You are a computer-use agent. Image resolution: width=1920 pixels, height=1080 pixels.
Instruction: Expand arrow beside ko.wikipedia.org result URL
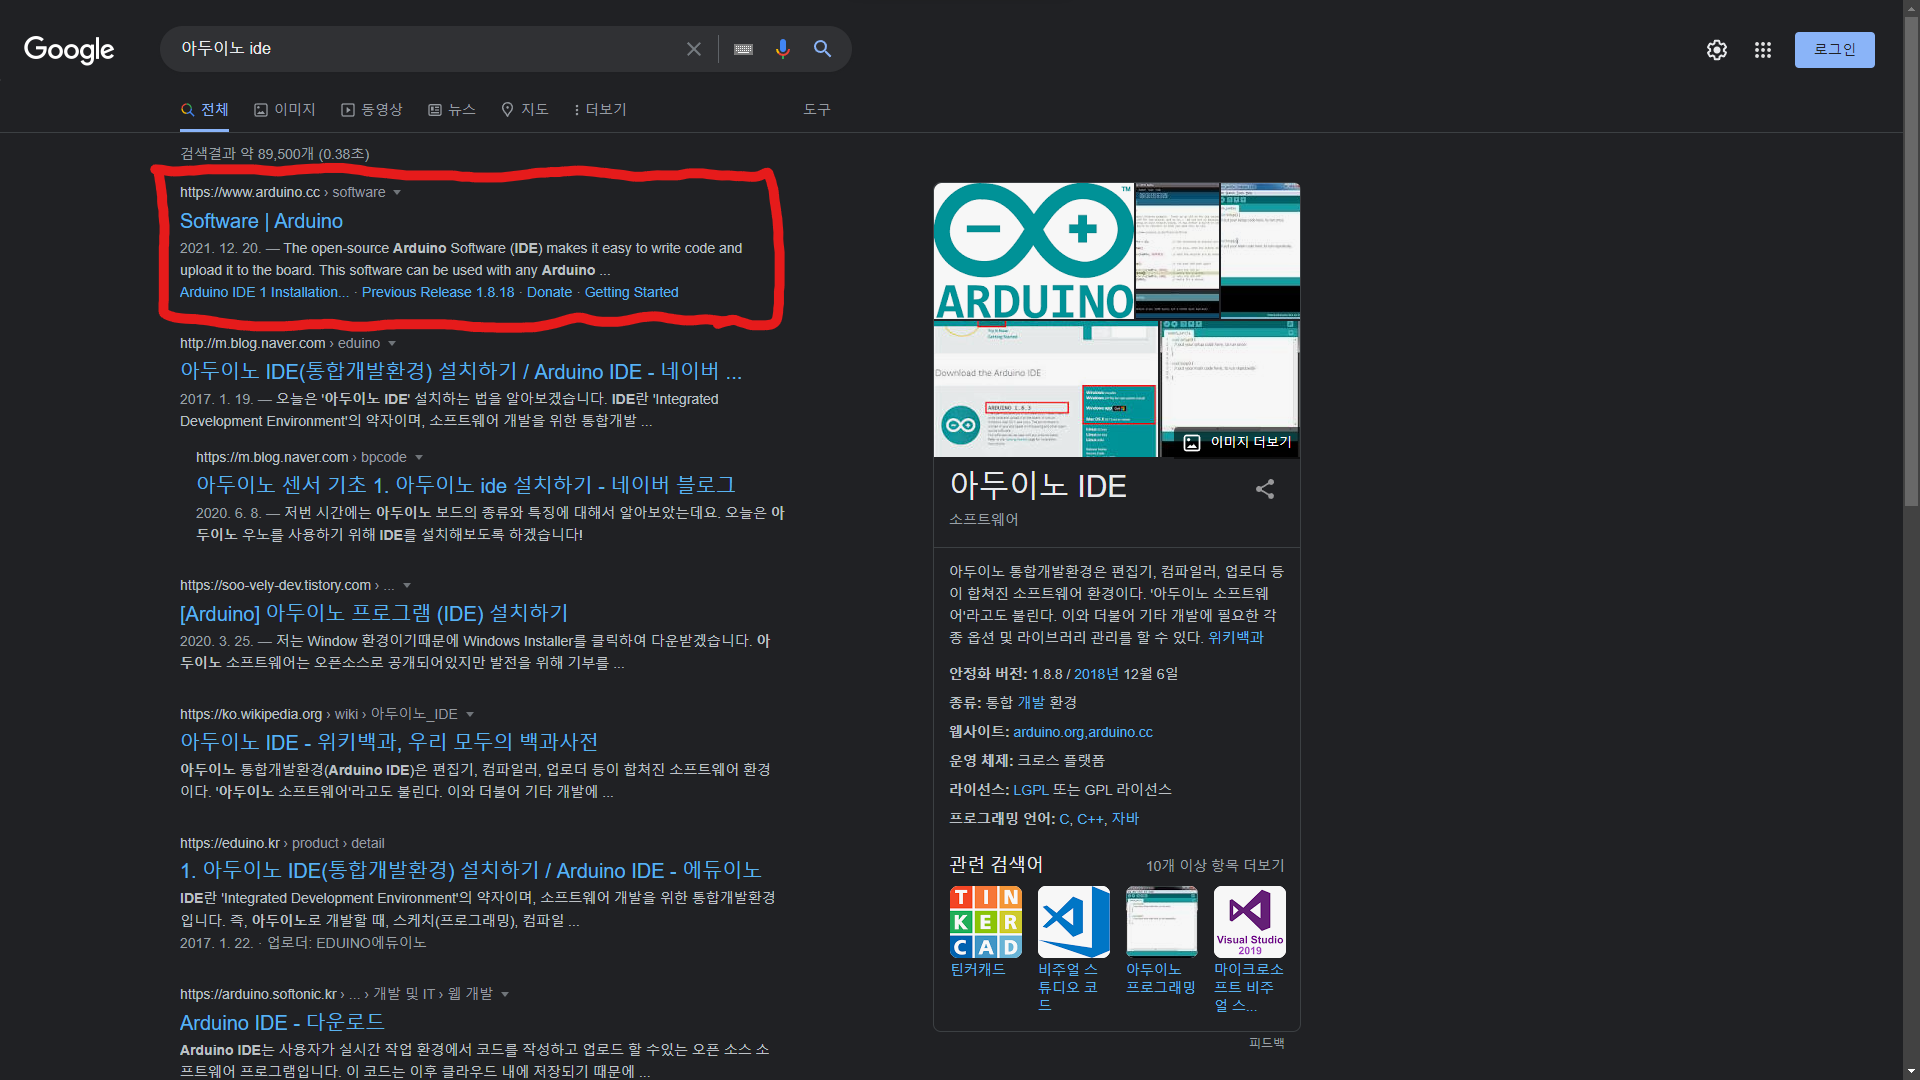click(470, 714)
